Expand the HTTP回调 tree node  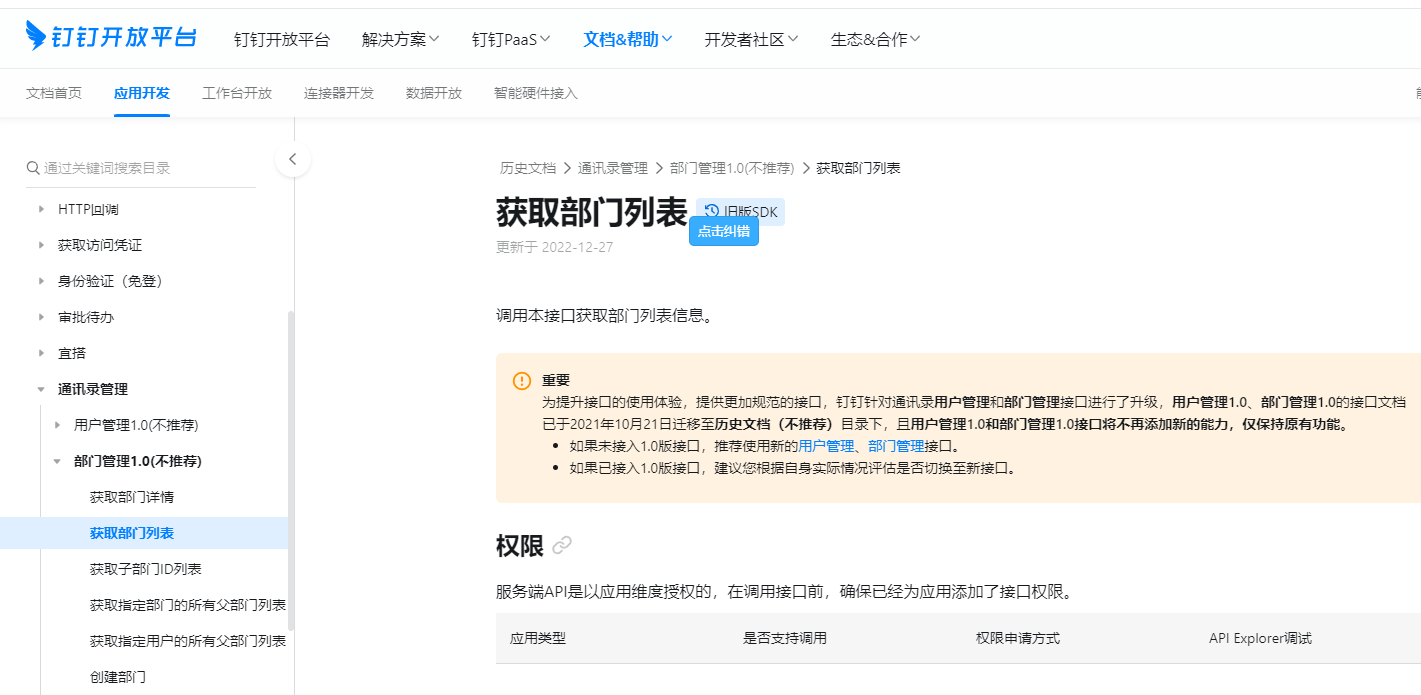click(x=41, y=209)
